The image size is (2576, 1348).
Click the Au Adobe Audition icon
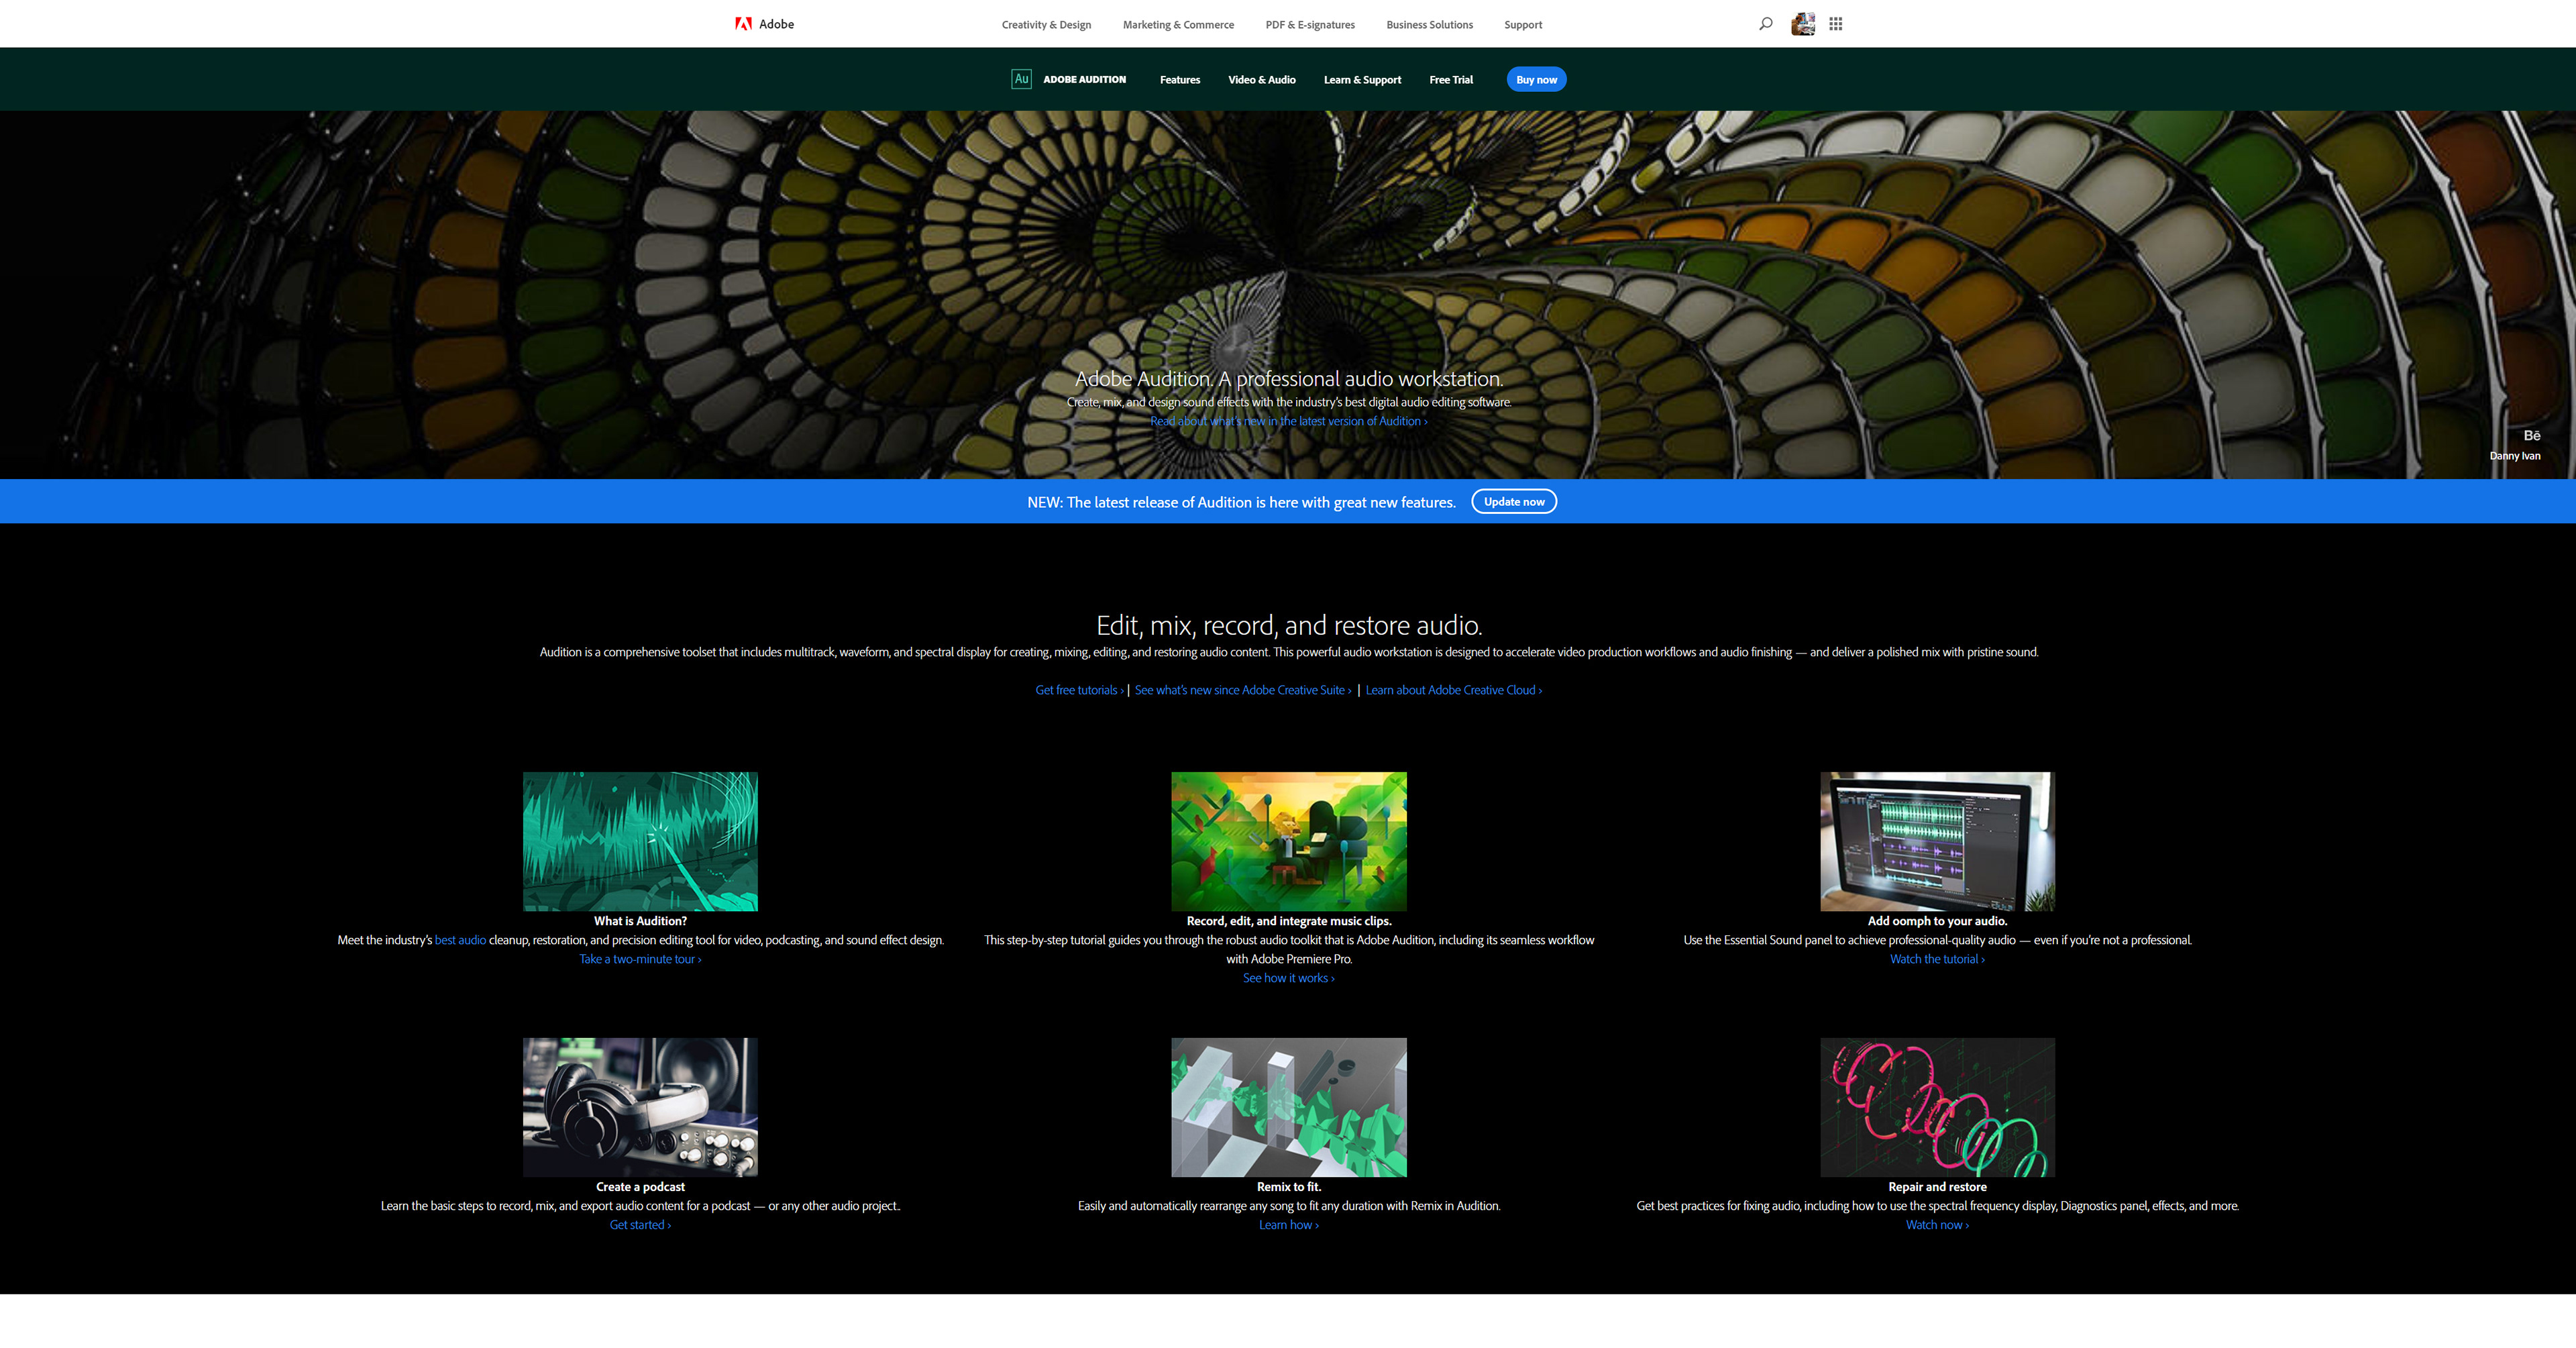[x=1021, y=79]
